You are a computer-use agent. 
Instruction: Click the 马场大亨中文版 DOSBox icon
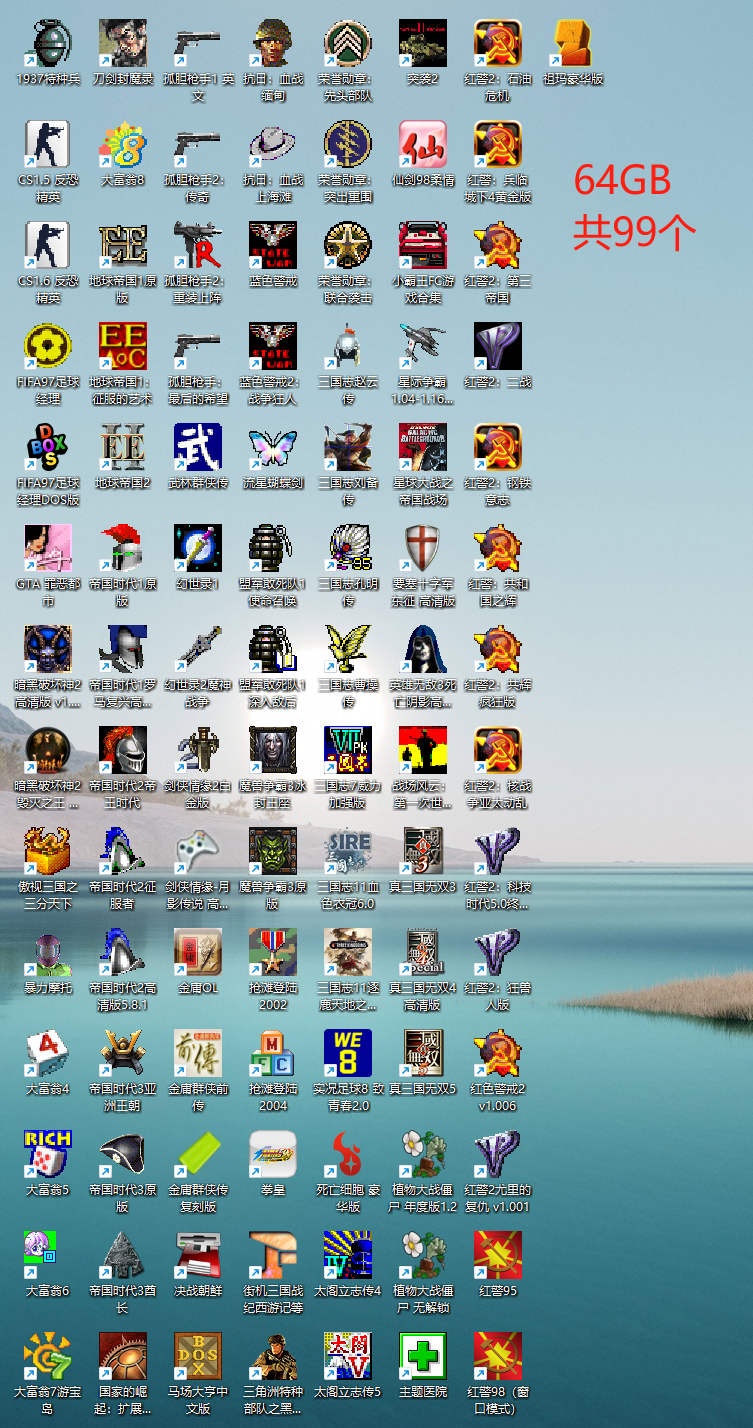(x=198, y=1357)
